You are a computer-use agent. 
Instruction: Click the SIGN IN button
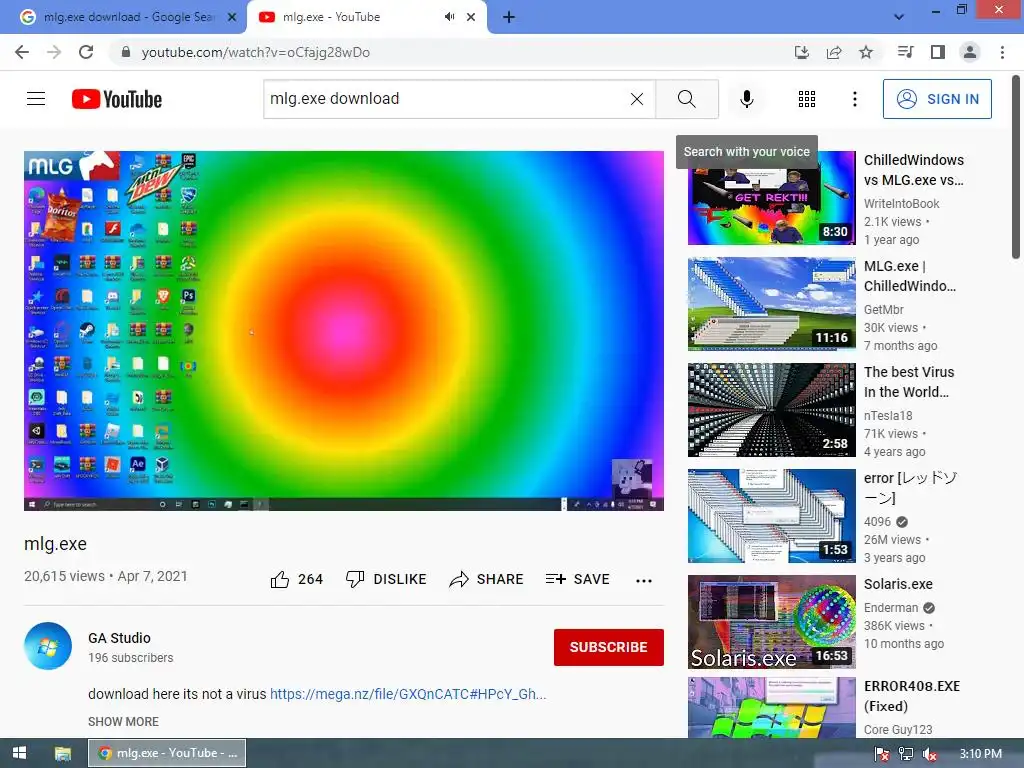coord(937,99)
